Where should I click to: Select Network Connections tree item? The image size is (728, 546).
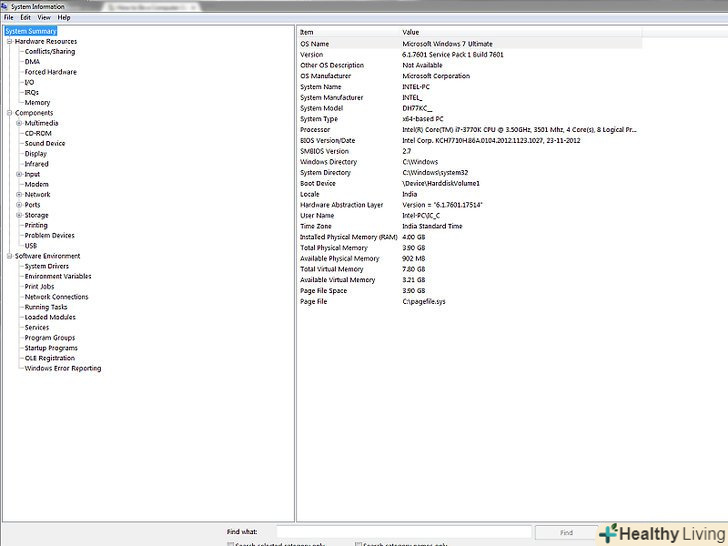[x=56, y=297]
